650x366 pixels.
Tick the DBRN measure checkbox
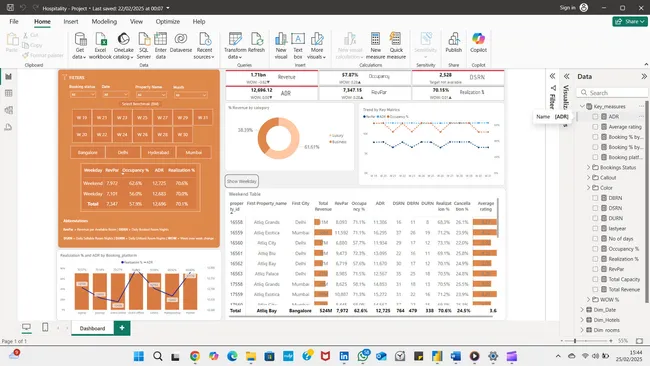(595, 198)
